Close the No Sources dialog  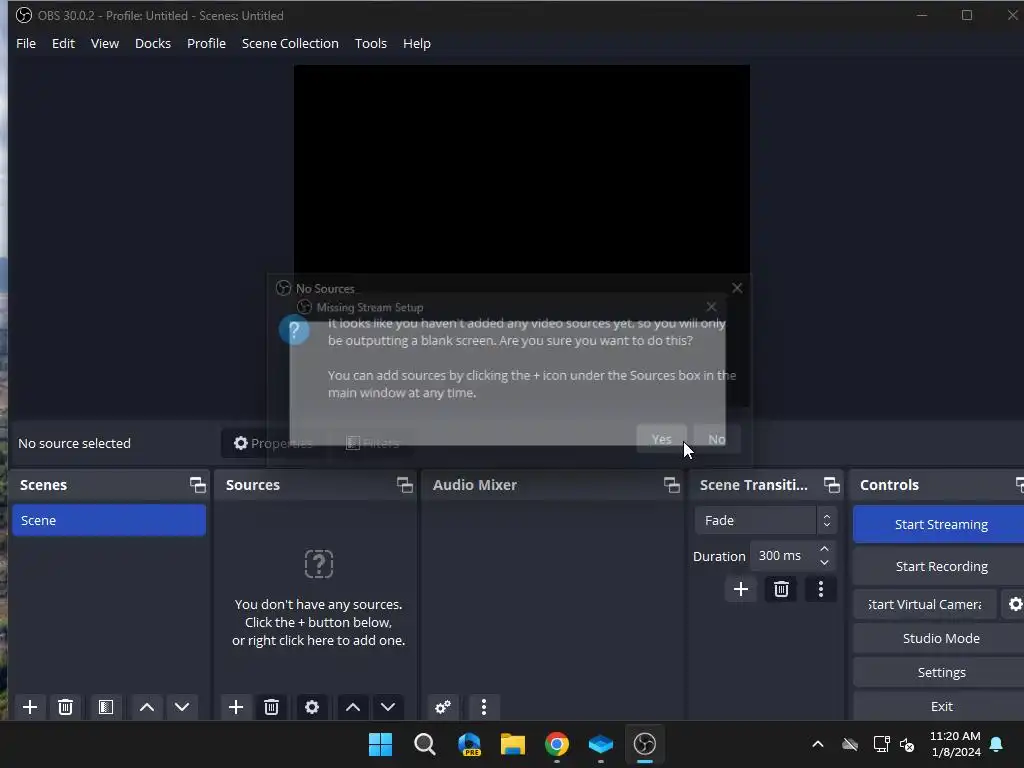(737, 288)
